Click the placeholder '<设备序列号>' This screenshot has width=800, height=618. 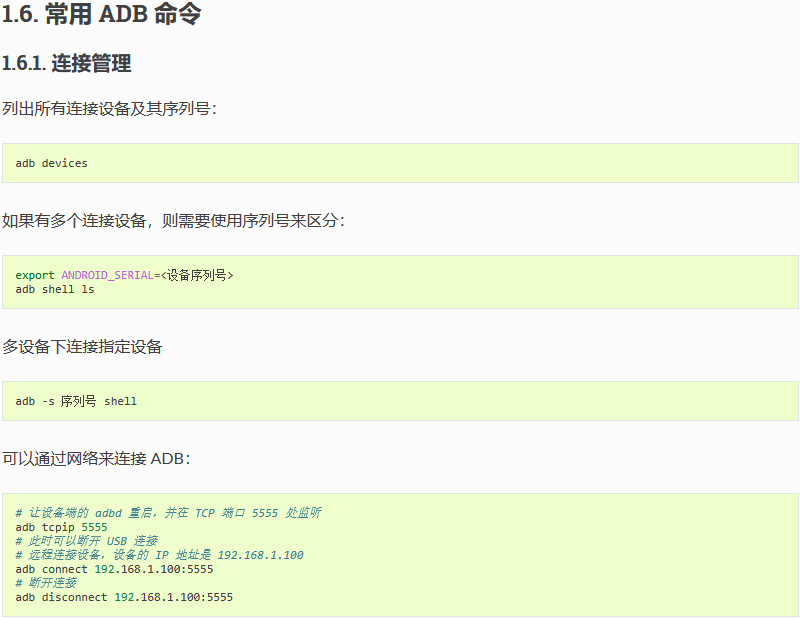(x=197, y=276)
